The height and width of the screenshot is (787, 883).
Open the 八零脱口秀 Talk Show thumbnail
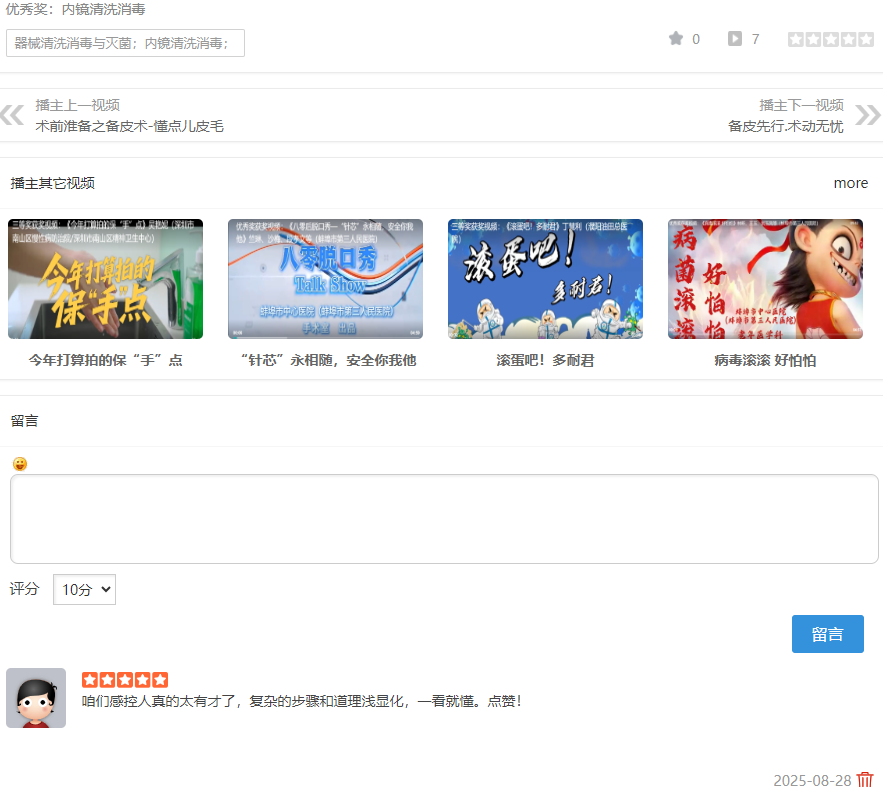point(325,279)
